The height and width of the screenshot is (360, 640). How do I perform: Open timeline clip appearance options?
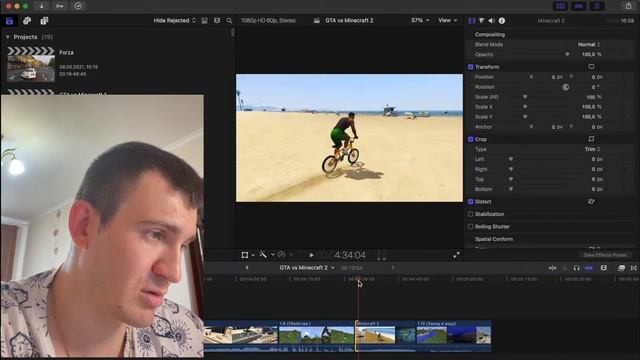pos(604,268)
